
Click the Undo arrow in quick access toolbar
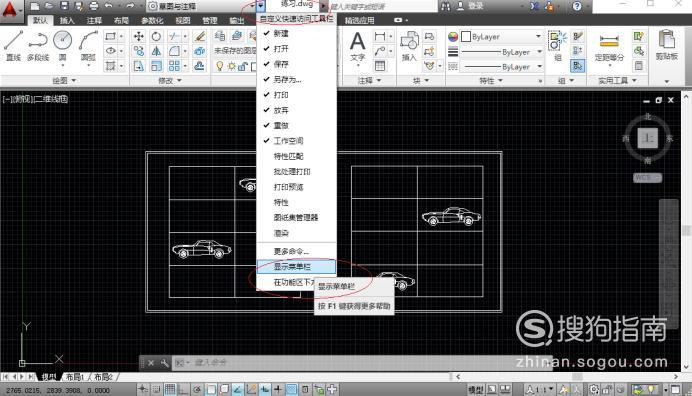click(109, 6)
